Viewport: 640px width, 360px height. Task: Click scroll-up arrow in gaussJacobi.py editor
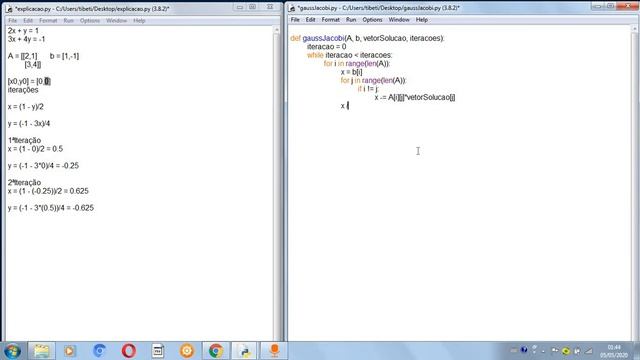[x=634, y=29]
